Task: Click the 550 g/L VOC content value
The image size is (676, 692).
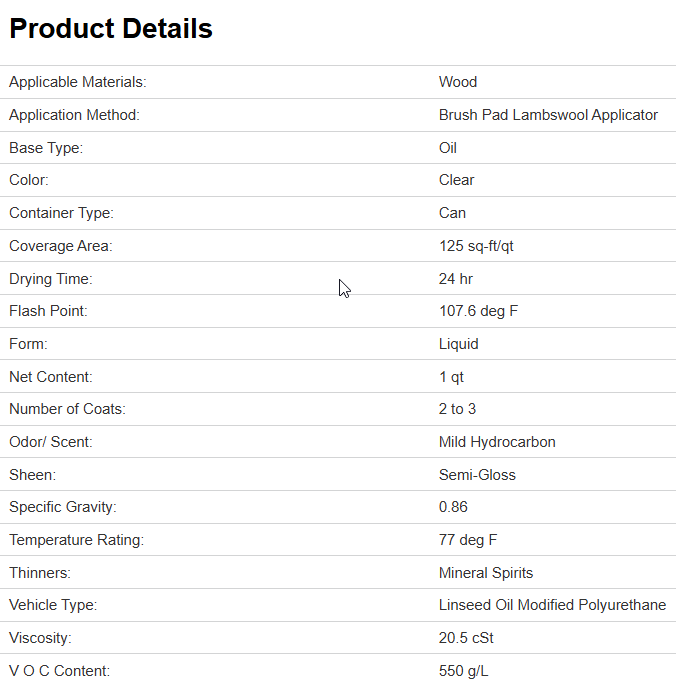Action: click(463, 671)
